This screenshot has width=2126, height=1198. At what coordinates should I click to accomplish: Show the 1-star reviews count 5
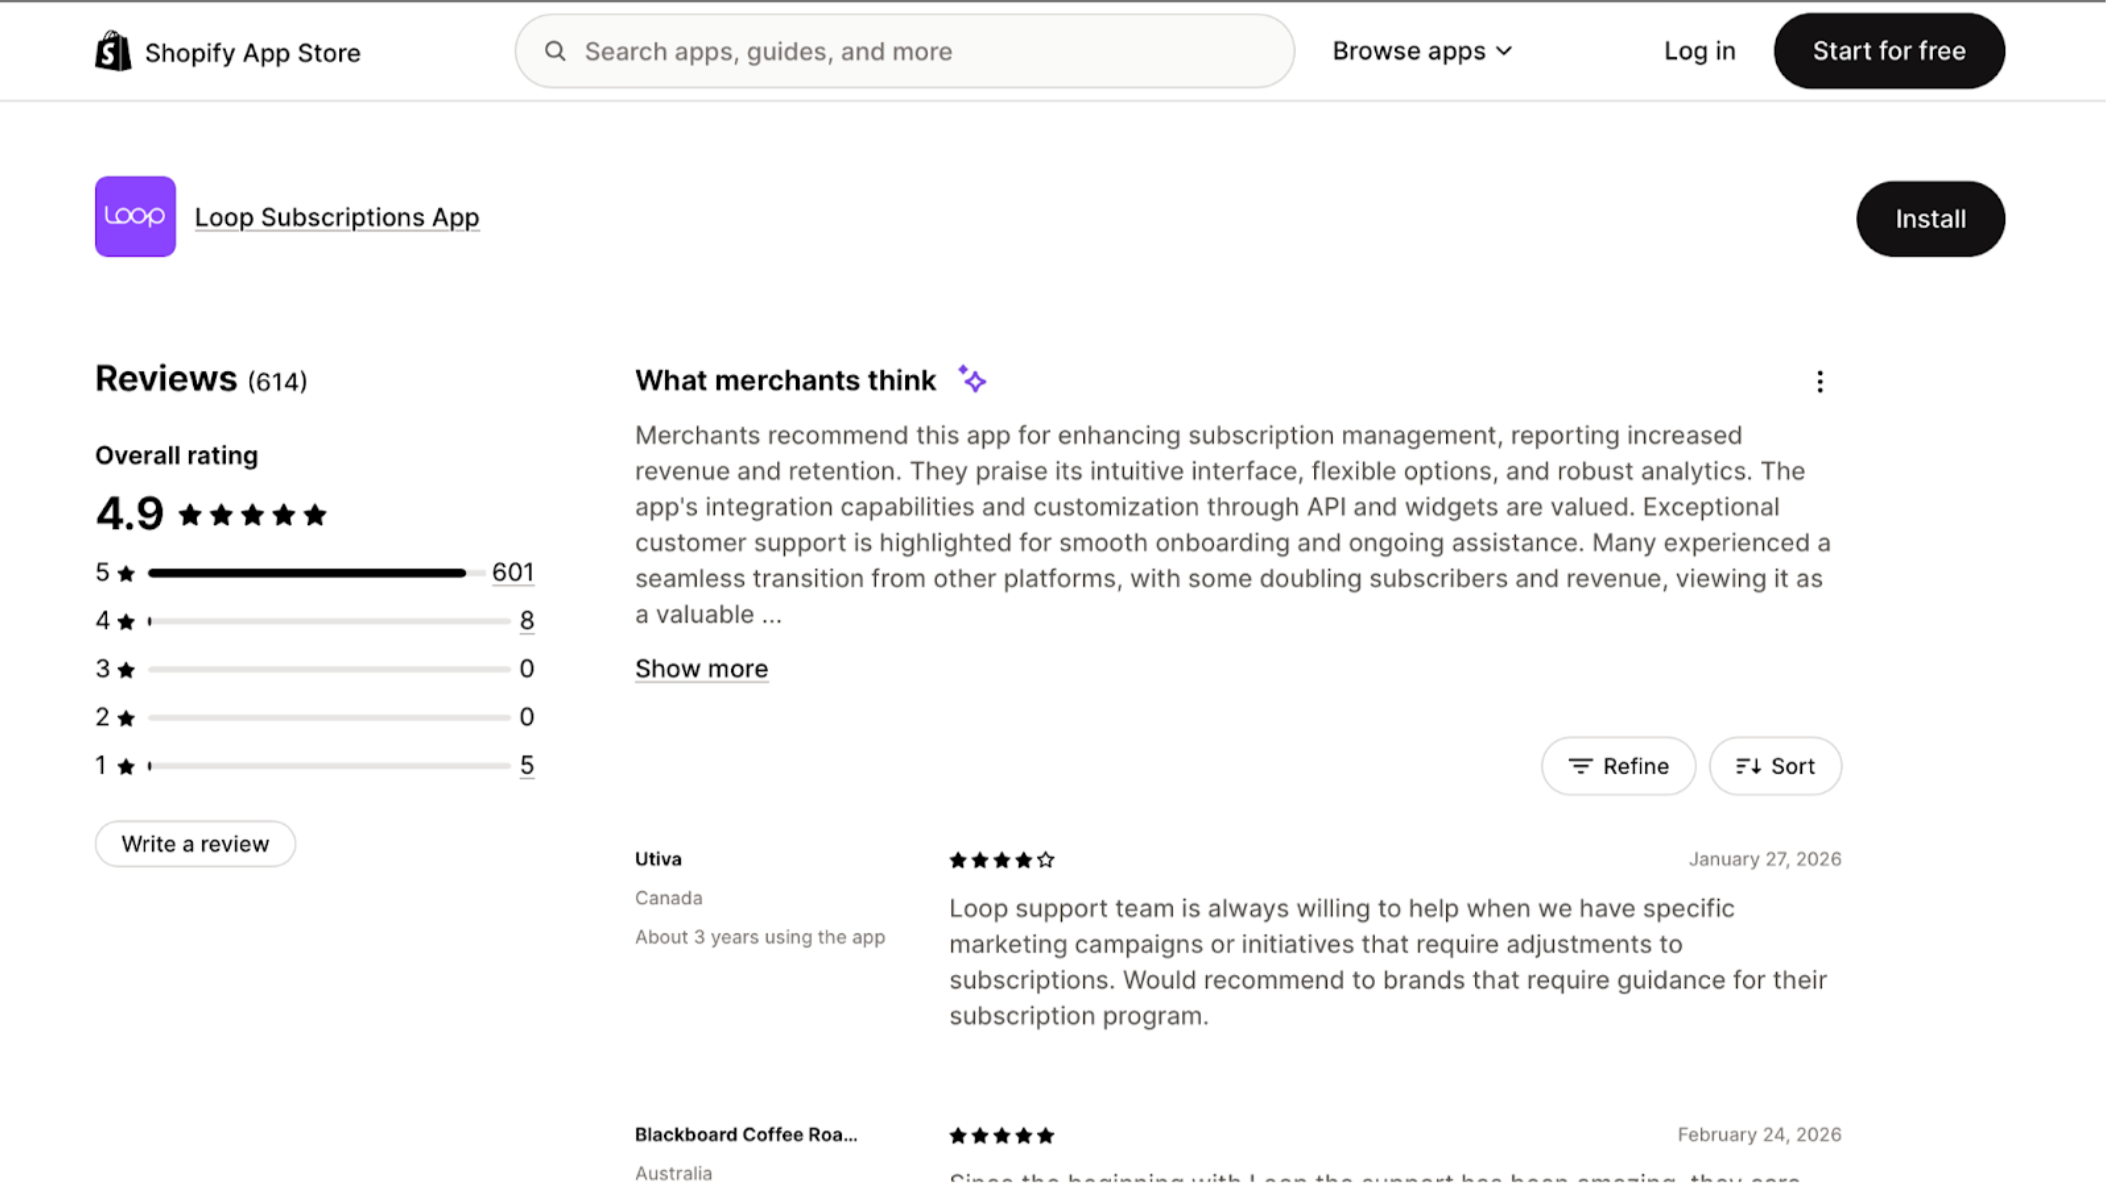click(x=526, y=765)
